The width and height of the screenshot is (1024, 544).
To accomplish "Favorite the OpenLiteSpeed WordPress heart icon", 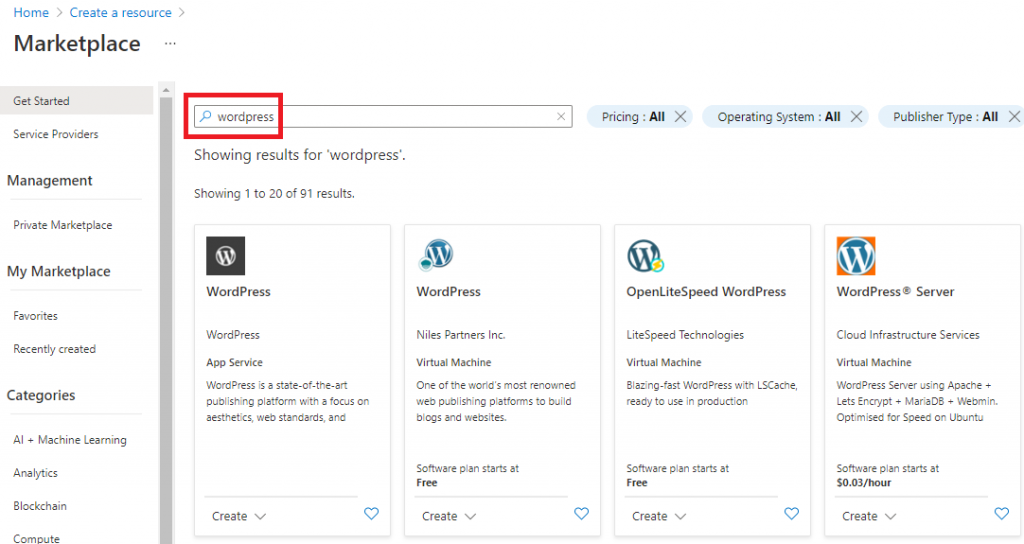I will pos(792,514).
